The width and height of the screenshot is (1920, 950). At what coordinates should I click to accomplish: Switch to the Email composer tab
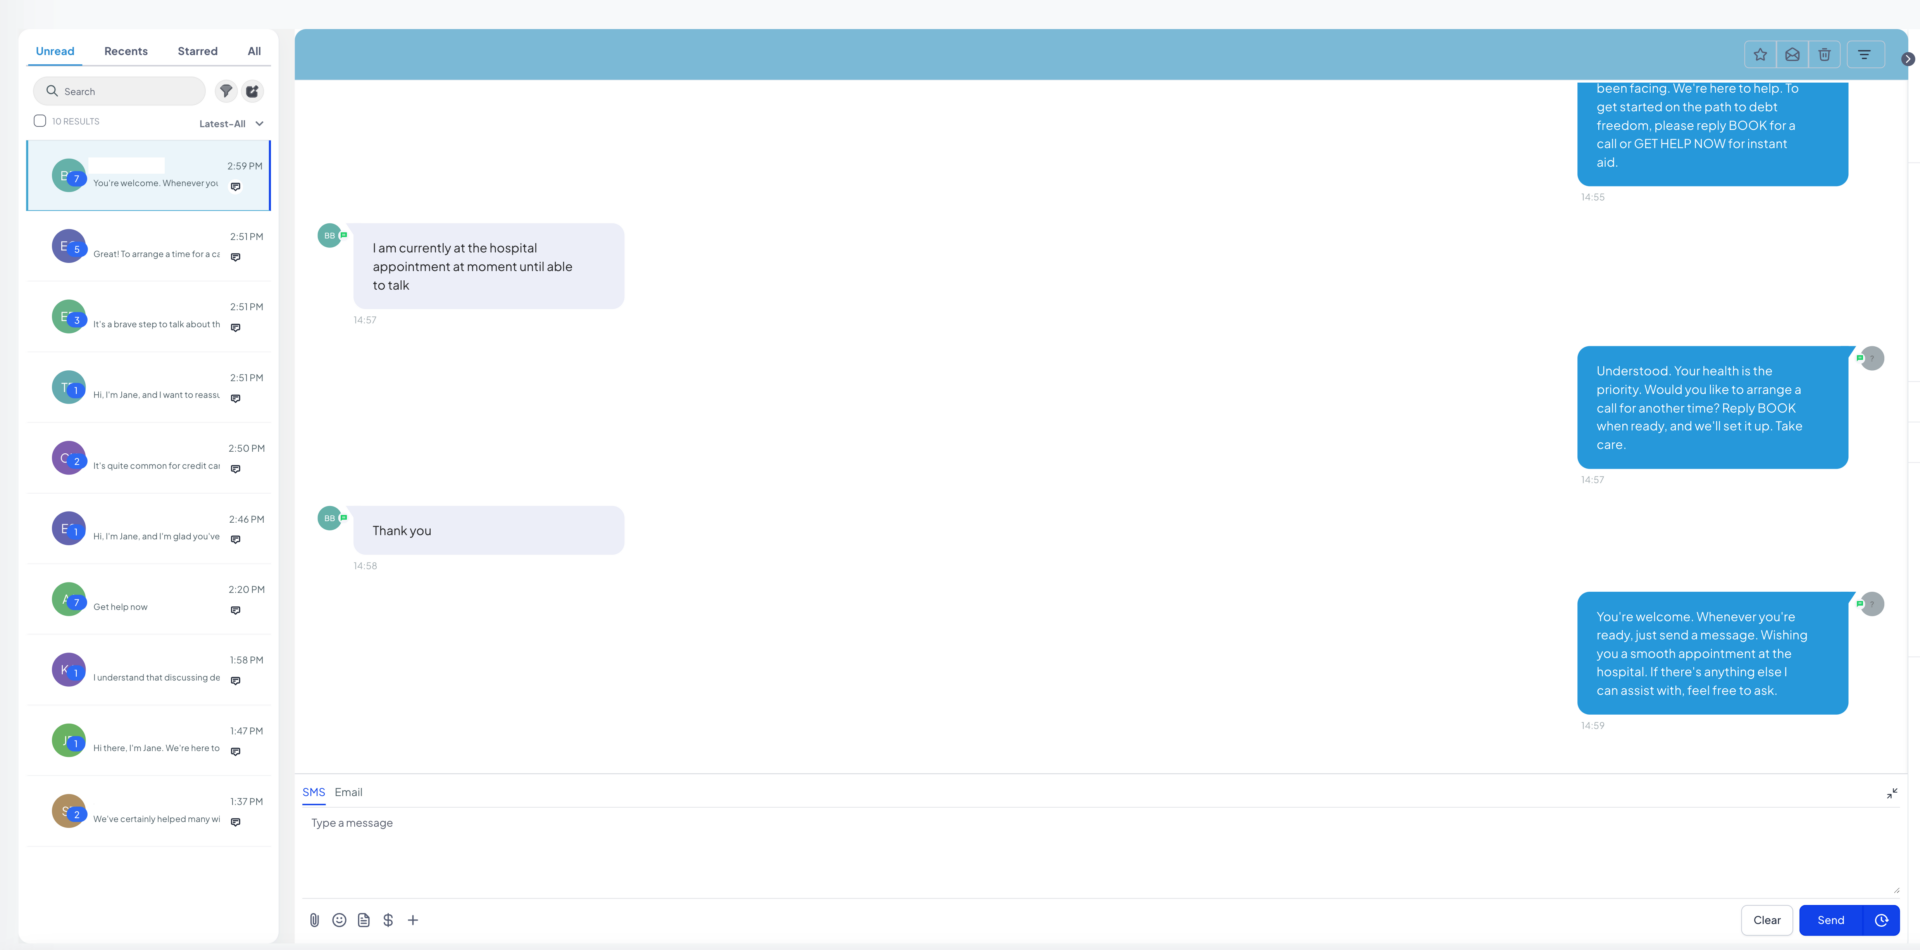[x=348, y=792]
